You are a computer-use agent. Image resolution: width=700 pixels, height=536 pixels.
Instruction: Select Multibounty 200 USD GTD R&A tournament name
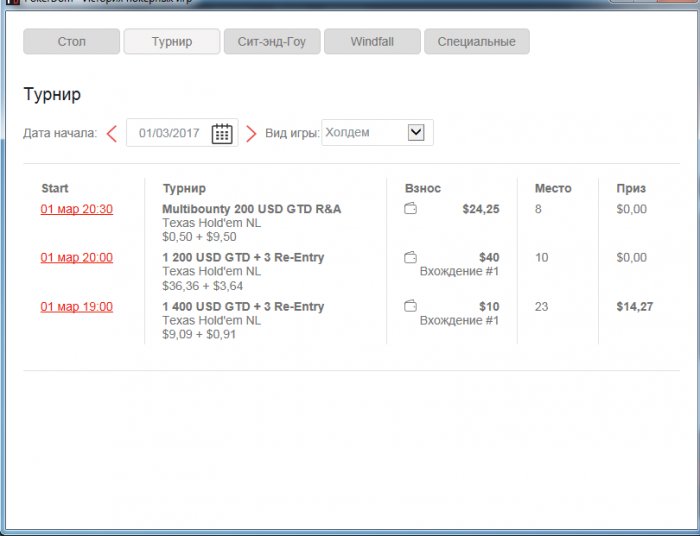(251, 209)
